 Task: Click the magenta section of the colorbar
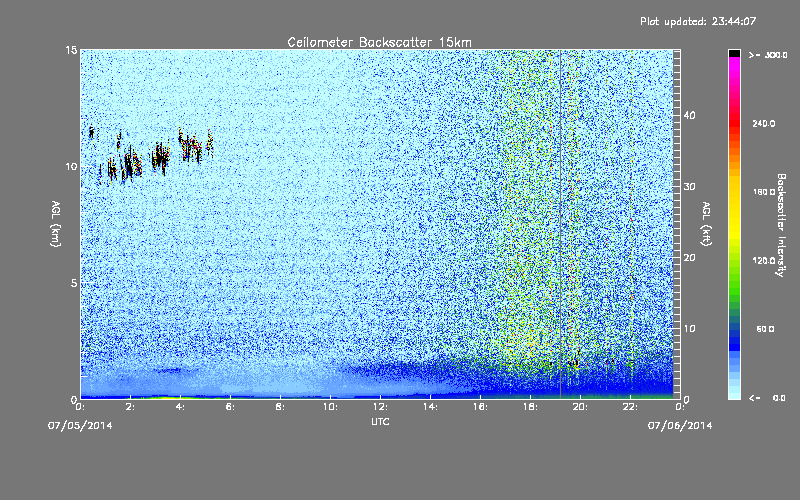pyautogui.click(x=734, y=69)
